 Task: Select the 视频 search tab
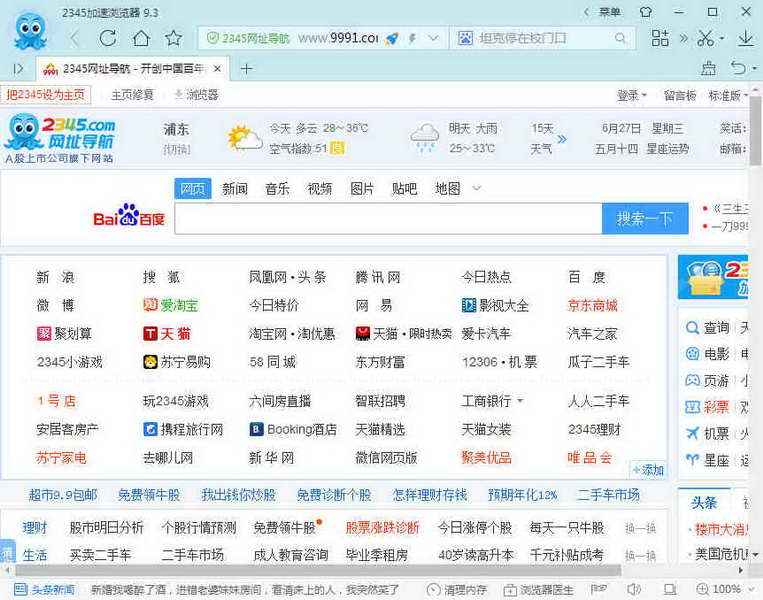pyautogui.click(x=320, y=188)
